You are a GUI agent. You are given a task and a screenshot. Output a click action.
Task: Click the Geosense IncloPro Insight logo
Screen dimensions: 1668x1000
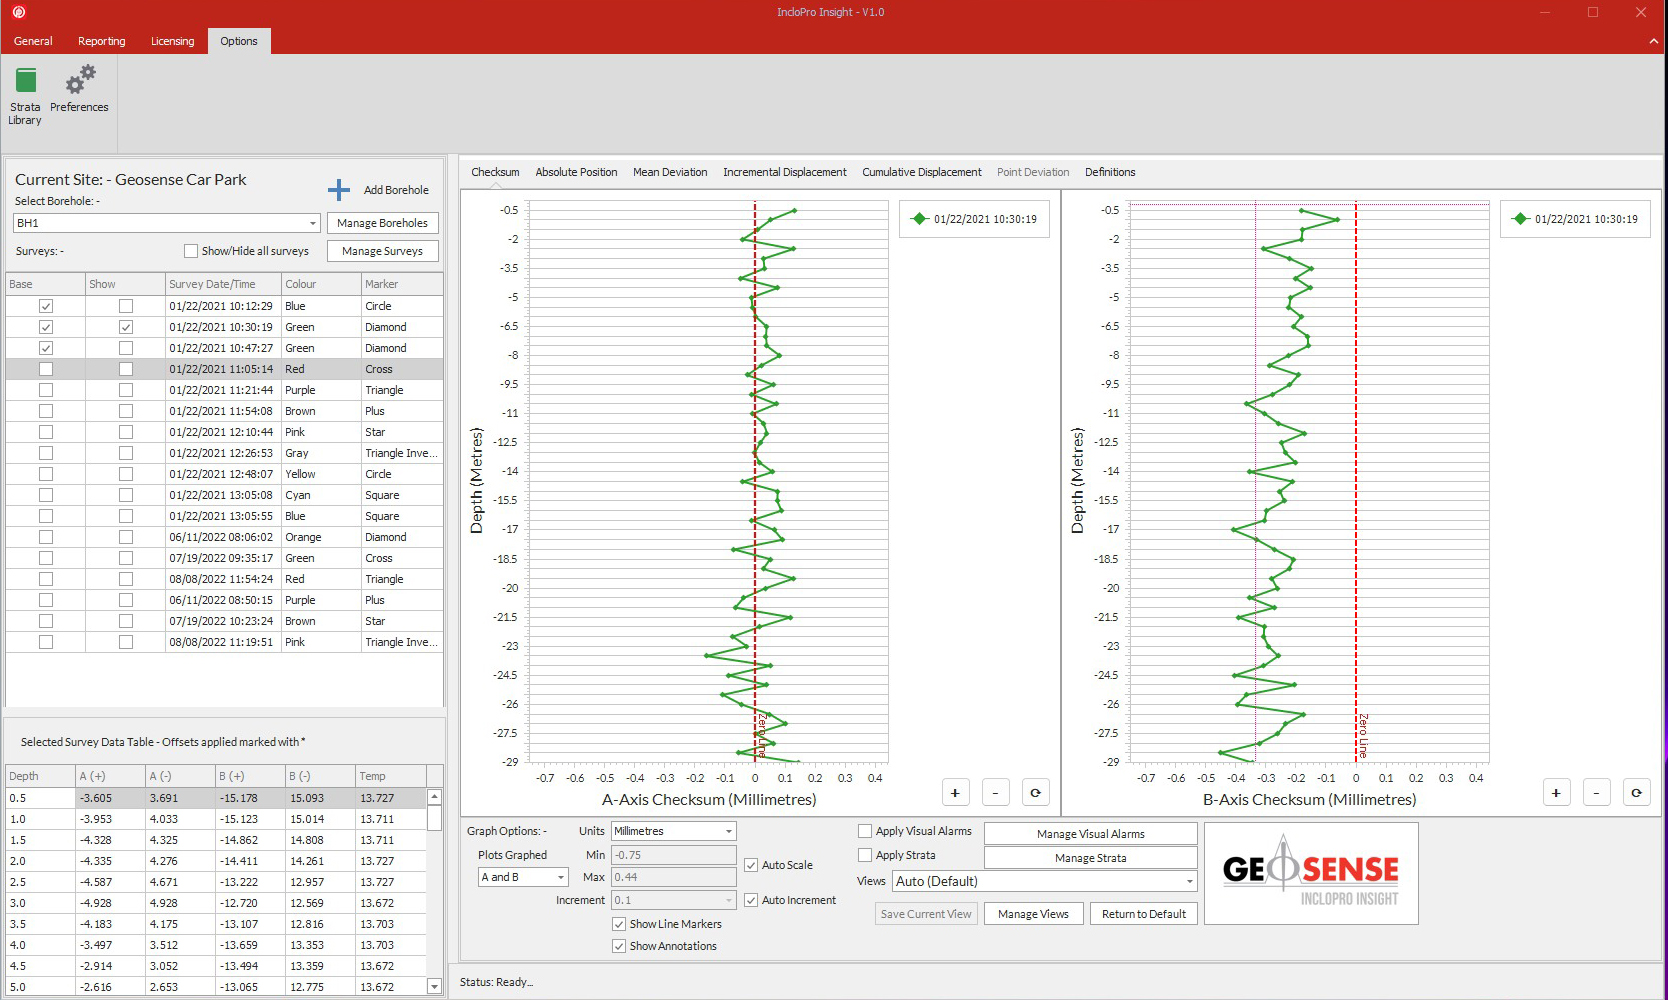pos(1311,873)
